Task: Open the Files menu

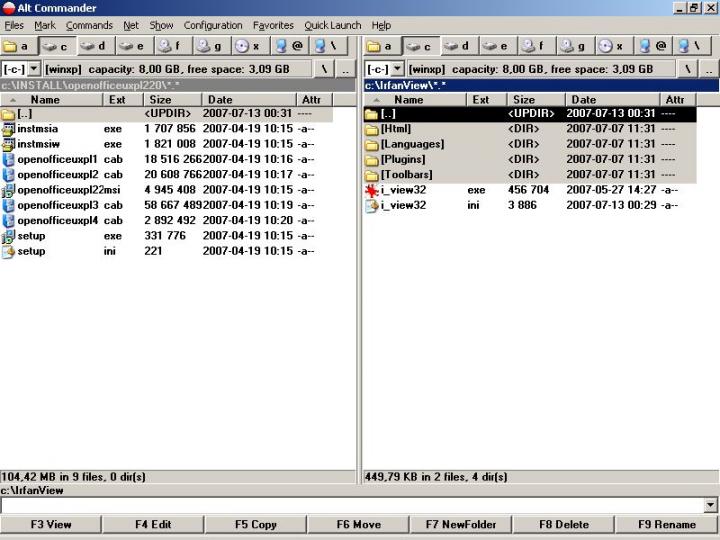Action: [14, 25]
